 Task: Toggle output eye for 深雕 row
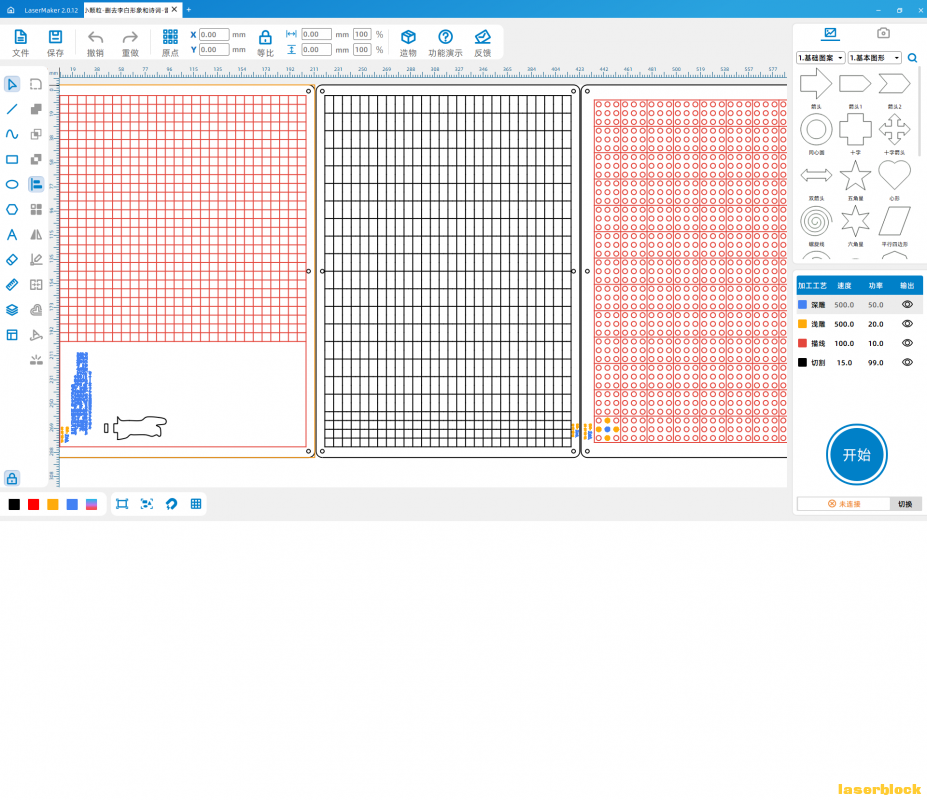[x=907, y=305]
